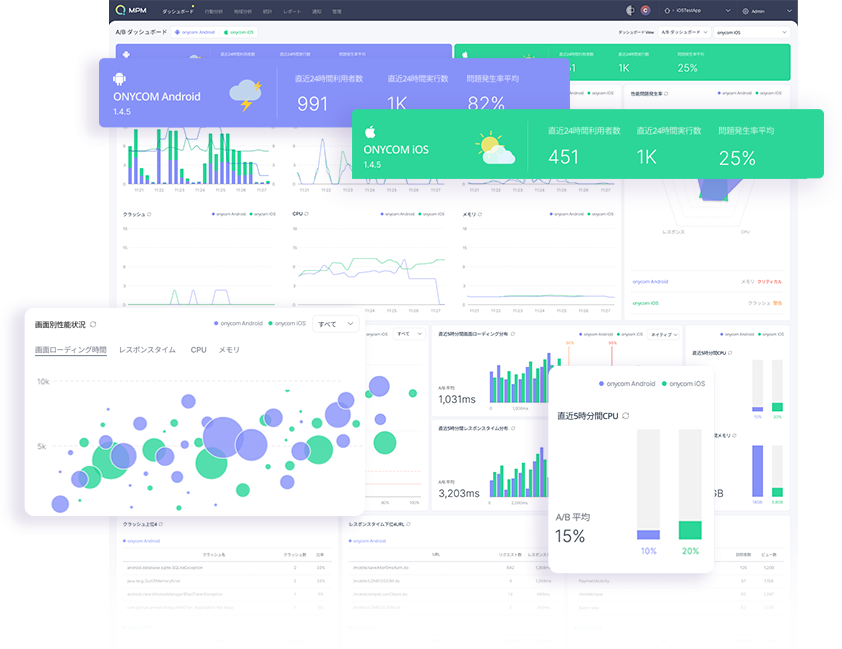The image size is (842, 649).
Task: Open the すべて dropdown in 画面別性能状況 panel
Action: pyautogui.click(x=336, y=324)
